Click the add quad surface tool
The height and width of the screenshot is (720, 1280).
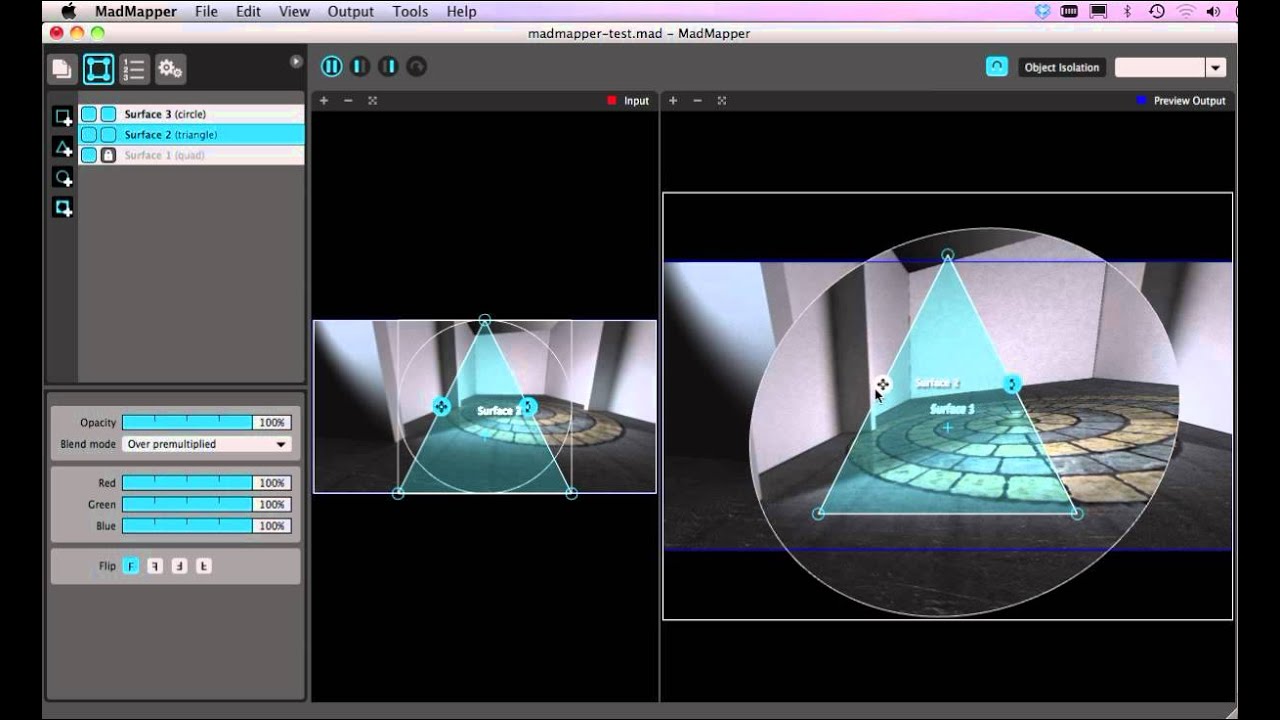pos(63,117)
